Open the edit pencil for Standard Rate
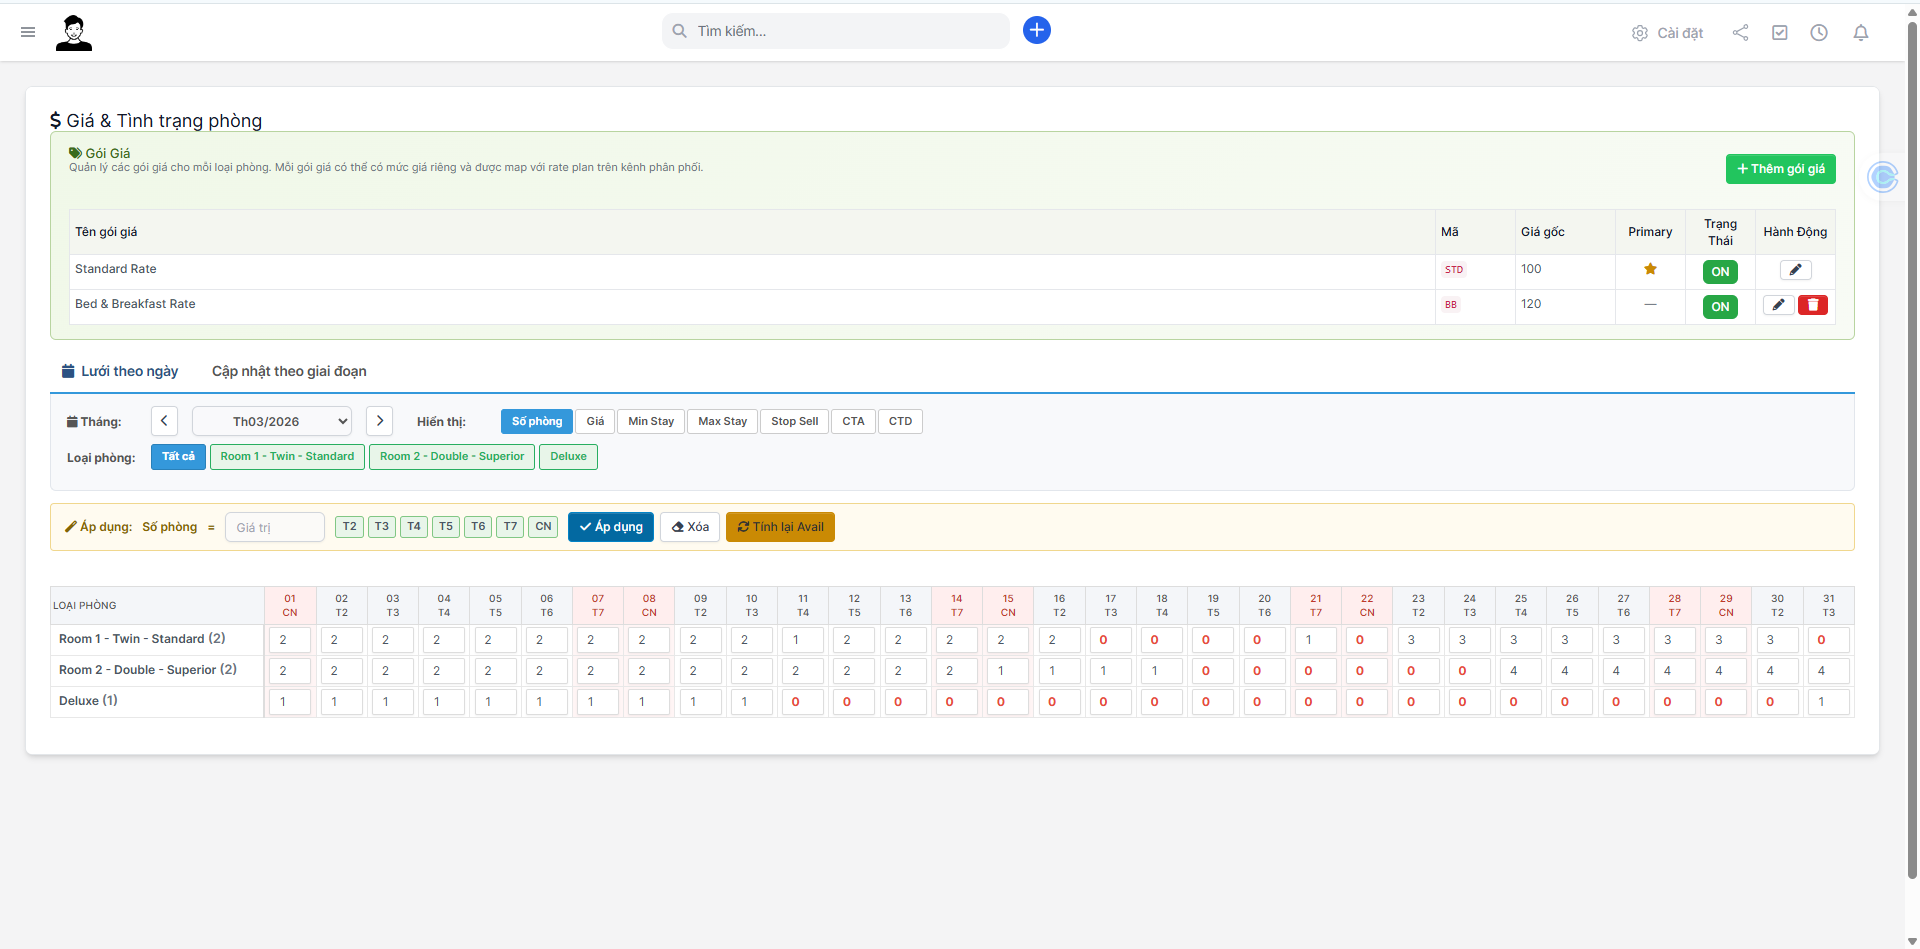1920x949 pixels. 1794,270
